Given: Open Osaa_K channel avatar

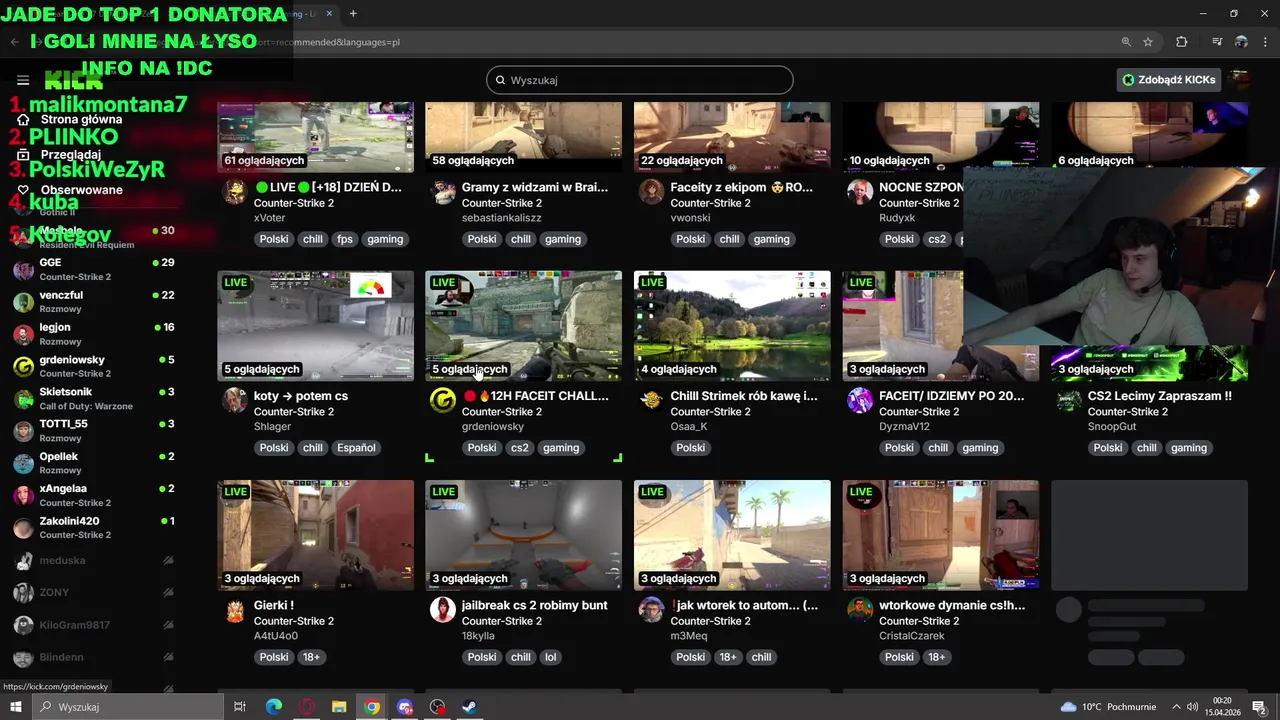Looking at the screenshot, I should (x=652, y=401).
